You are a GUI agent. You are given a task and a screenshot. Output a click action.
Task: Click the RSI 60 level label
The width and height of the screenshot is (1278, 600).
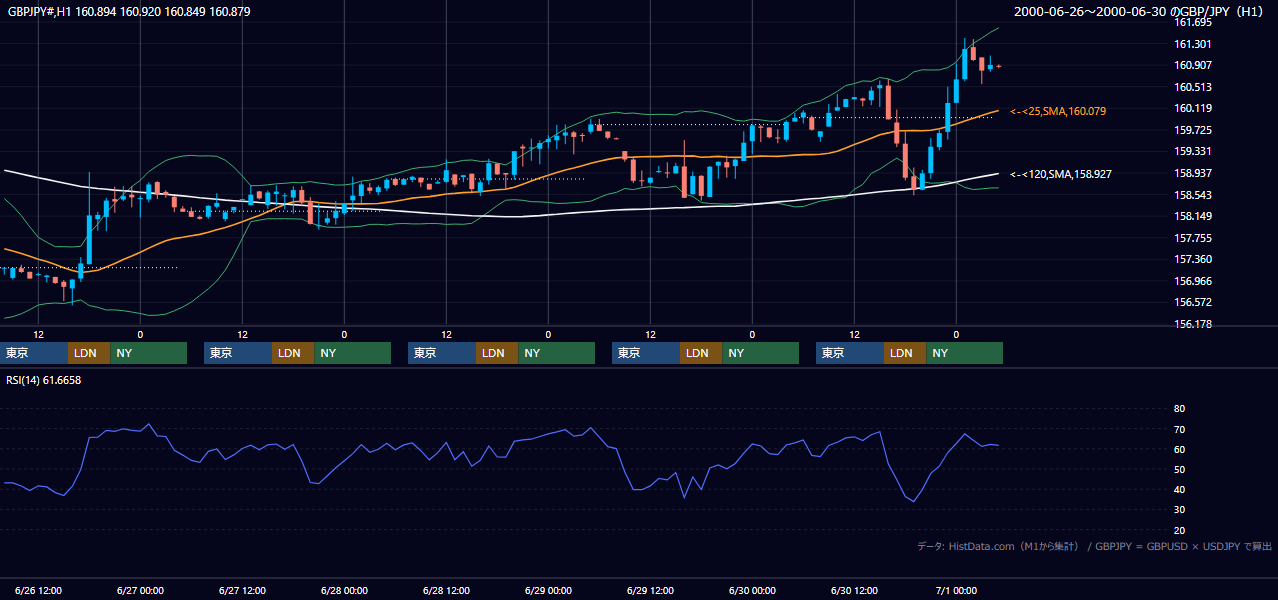[x=1179, y=449]
